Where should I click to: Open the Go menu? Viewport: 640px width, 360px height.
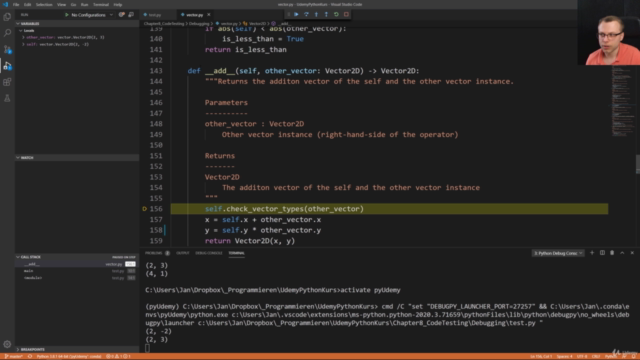point(73,4)
